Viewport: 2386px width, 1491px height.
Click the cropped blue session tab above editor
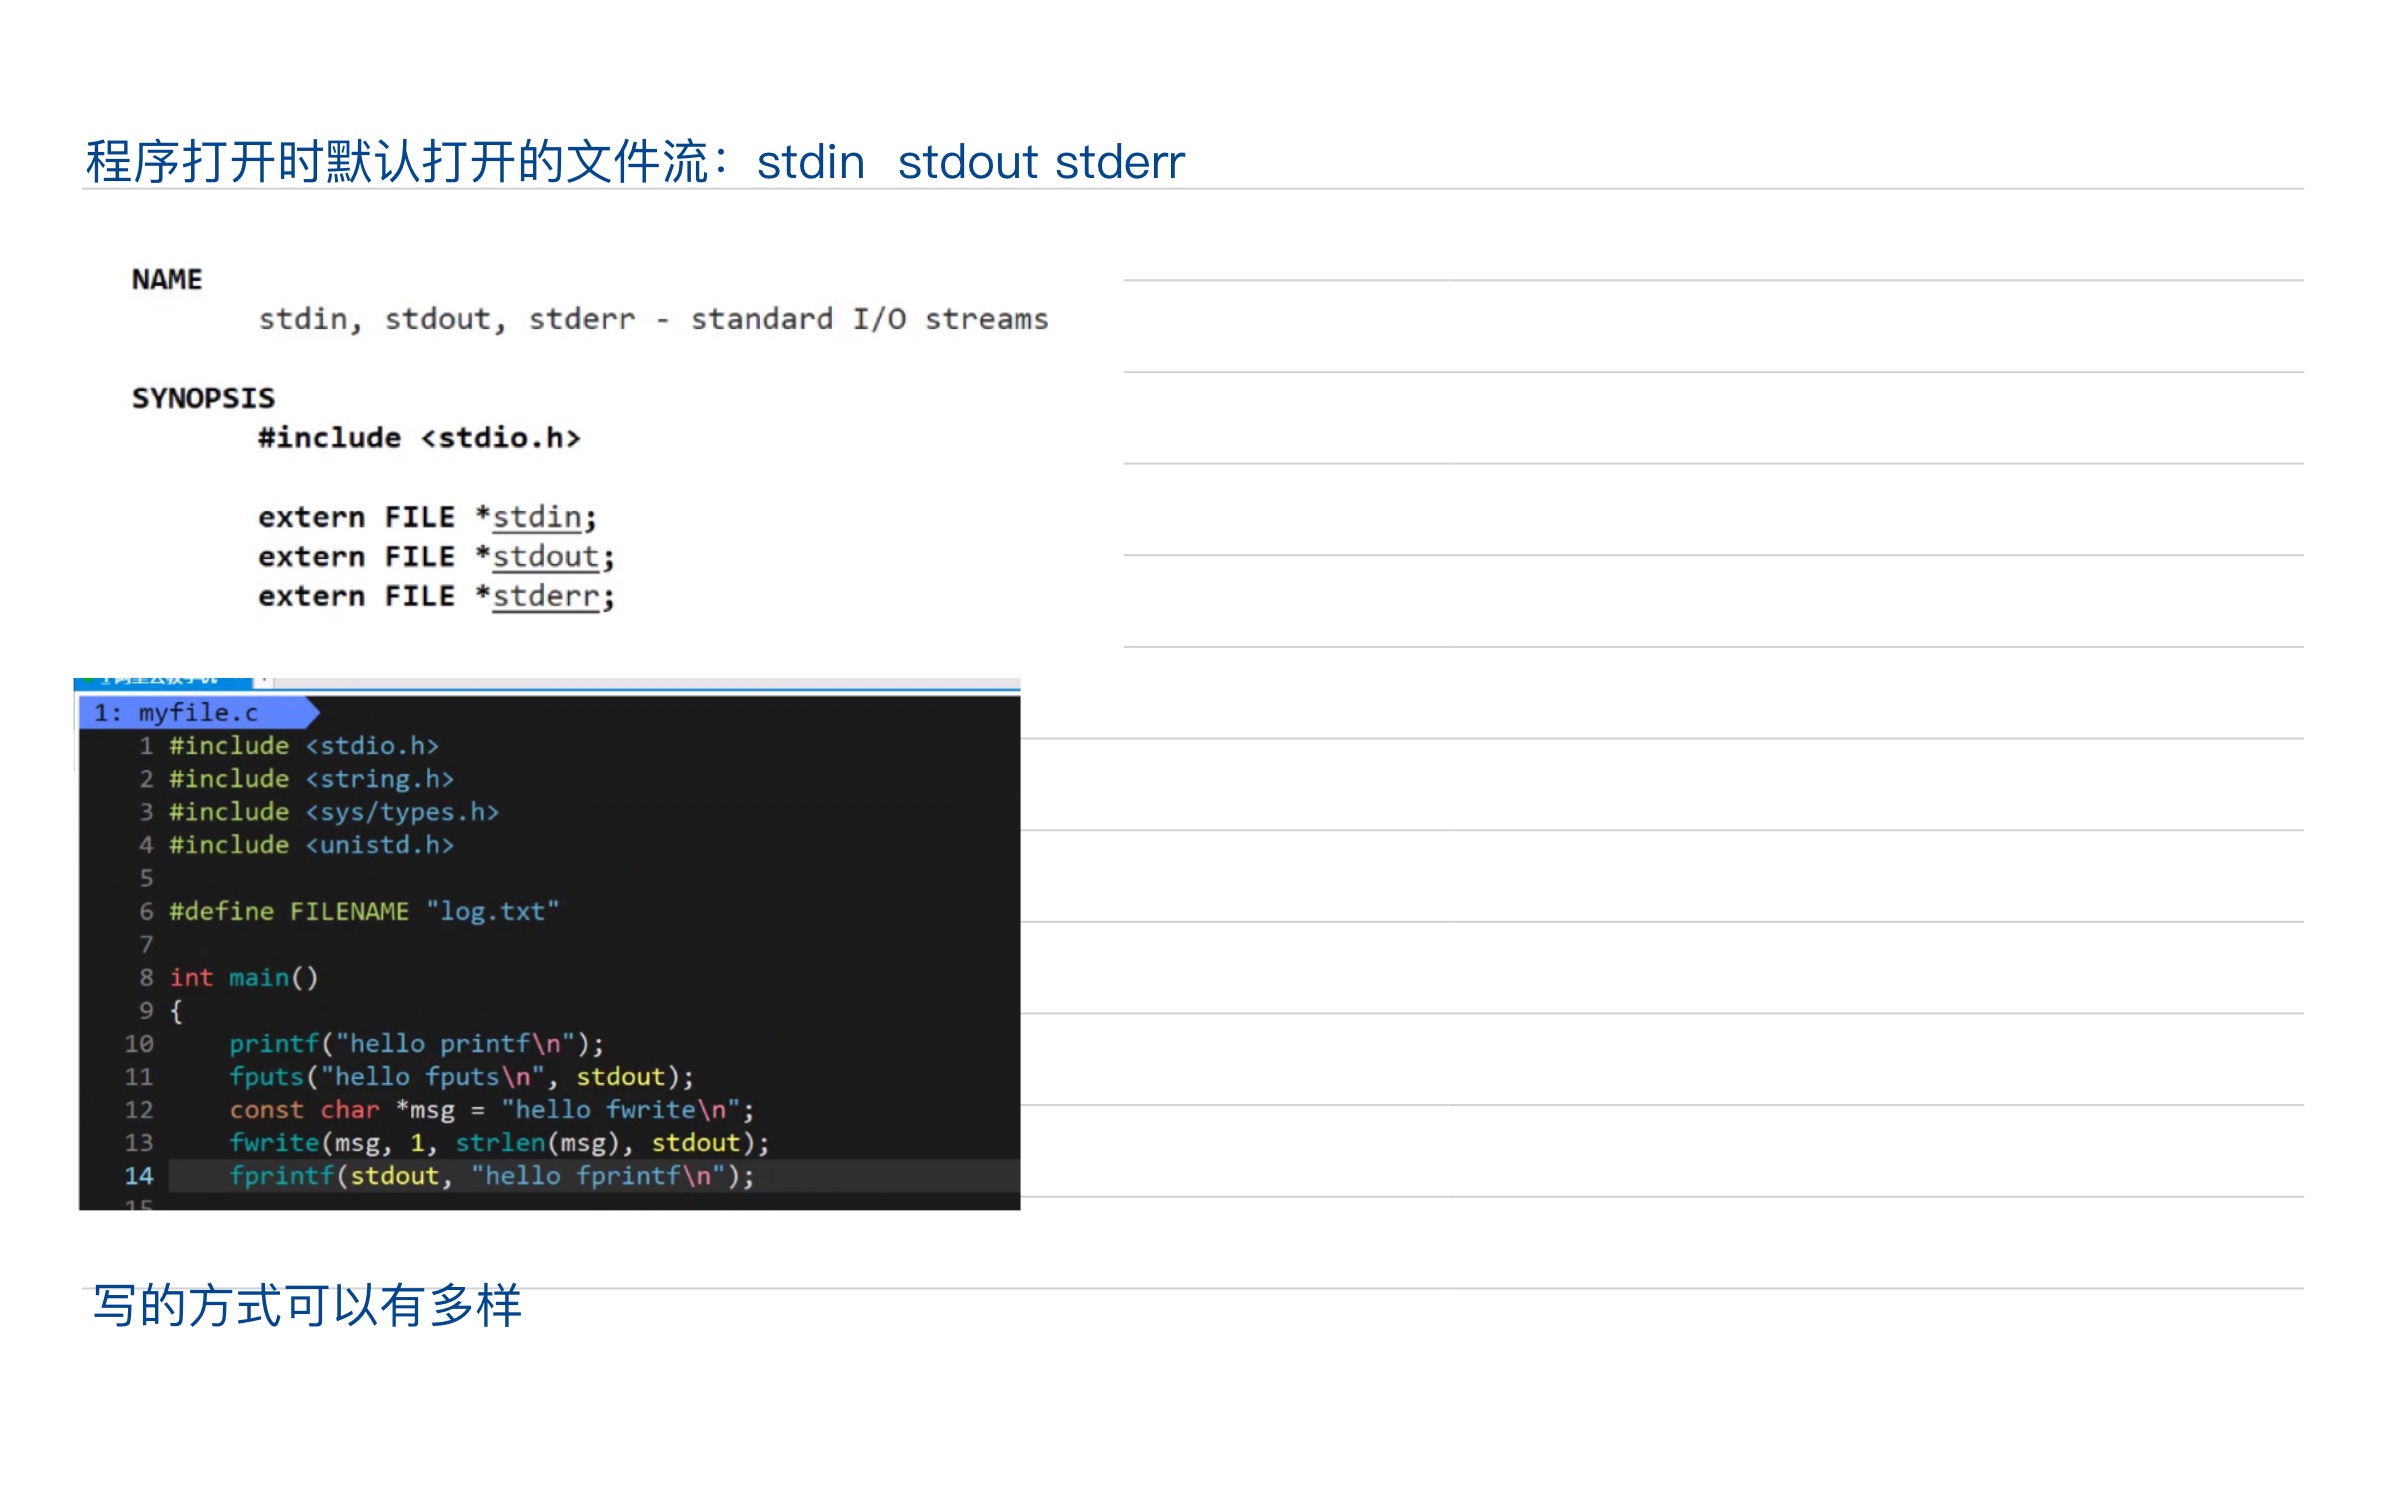pos(160,682)
